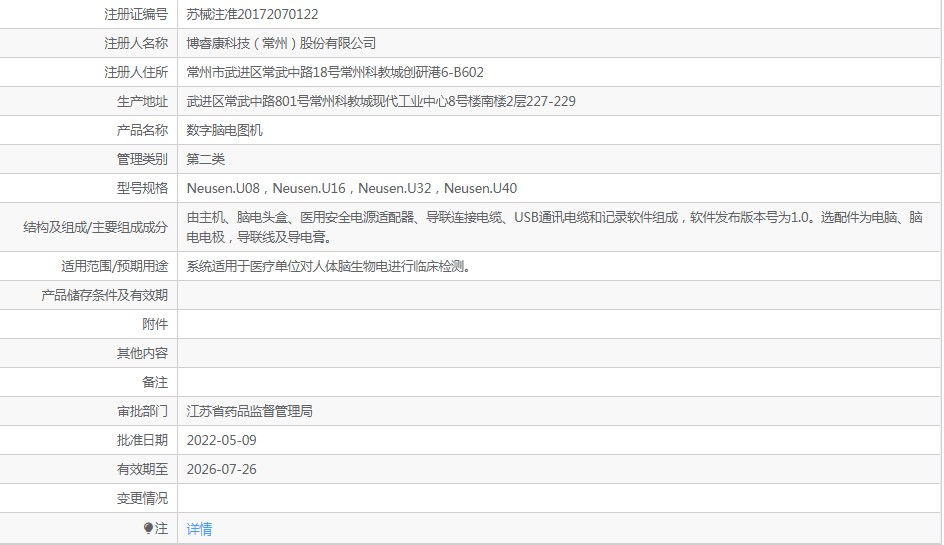Image resolution: width=944 pixels, height=545 pixels.
Task: Click the 管理类别 label
Action: click(x=142, y=159)
